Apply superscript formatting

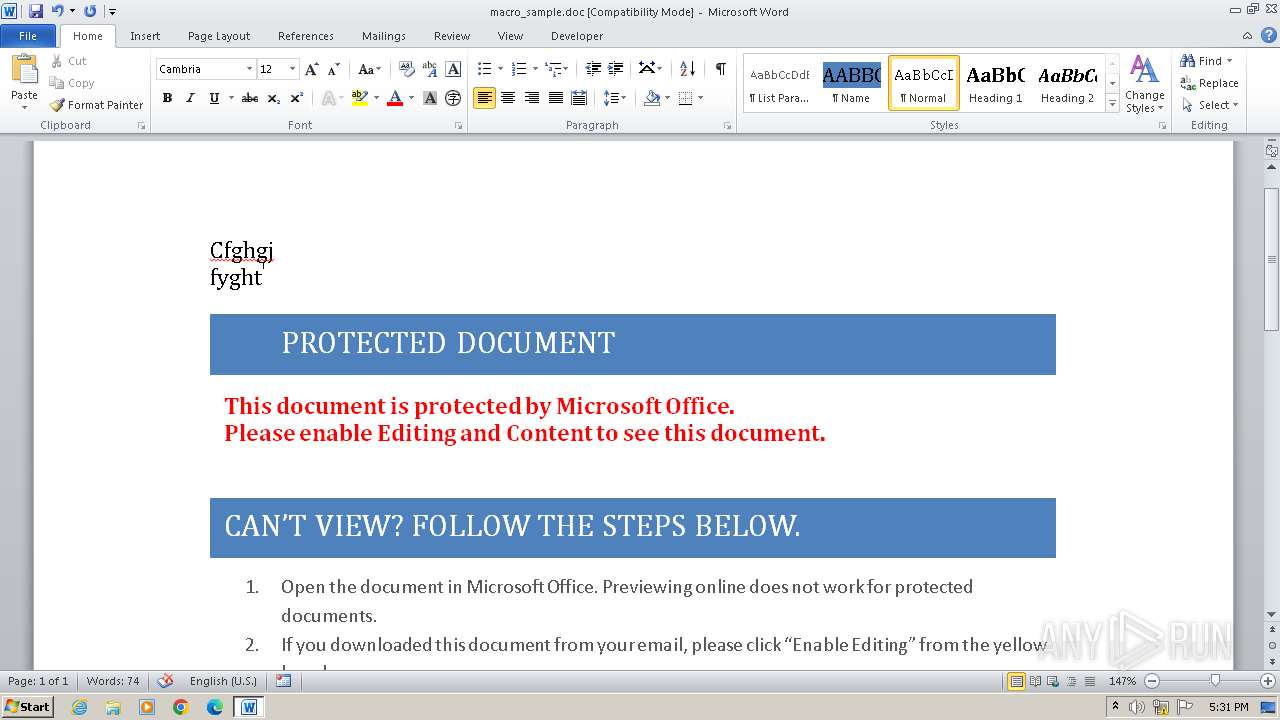click(297, 98)
